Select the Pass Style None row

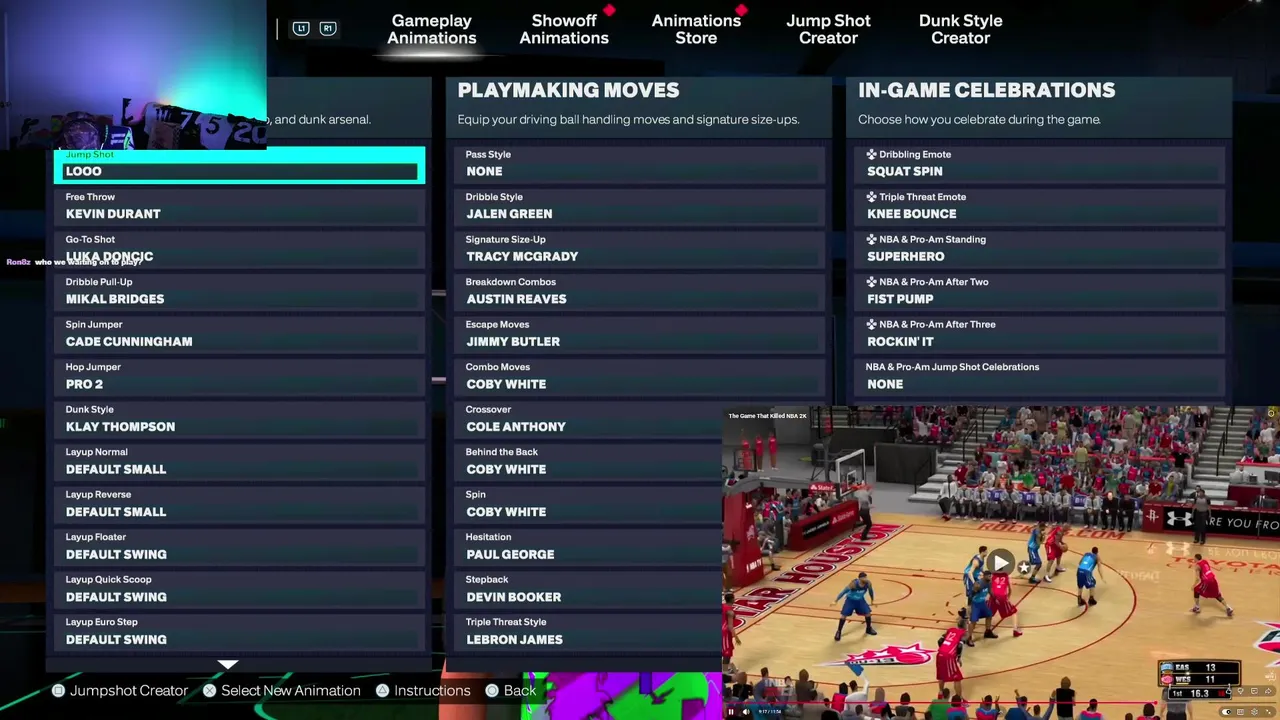pos(640,164)
